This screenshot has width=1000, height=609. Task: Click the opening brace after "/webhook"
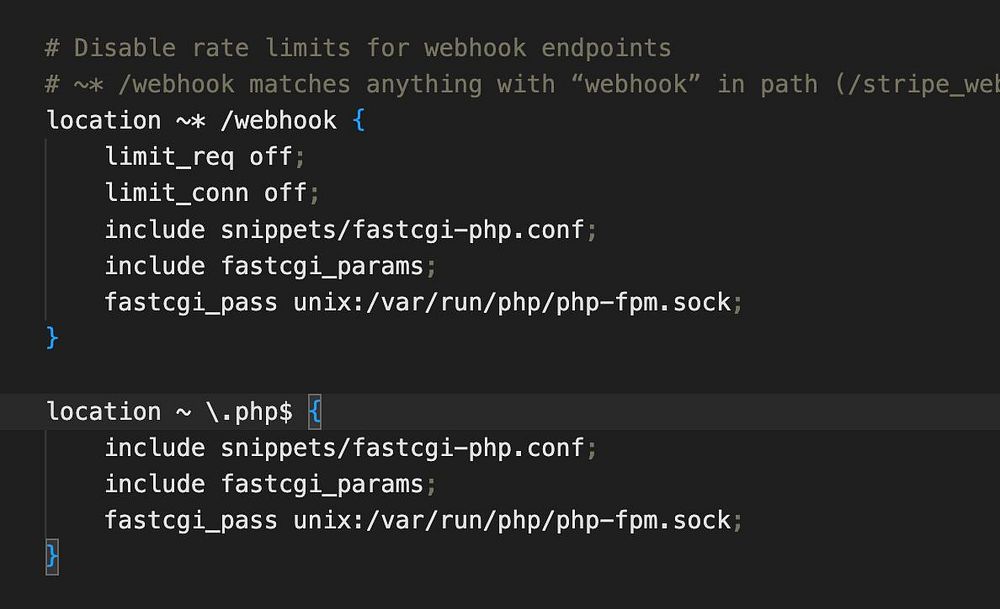pos(359,121)
